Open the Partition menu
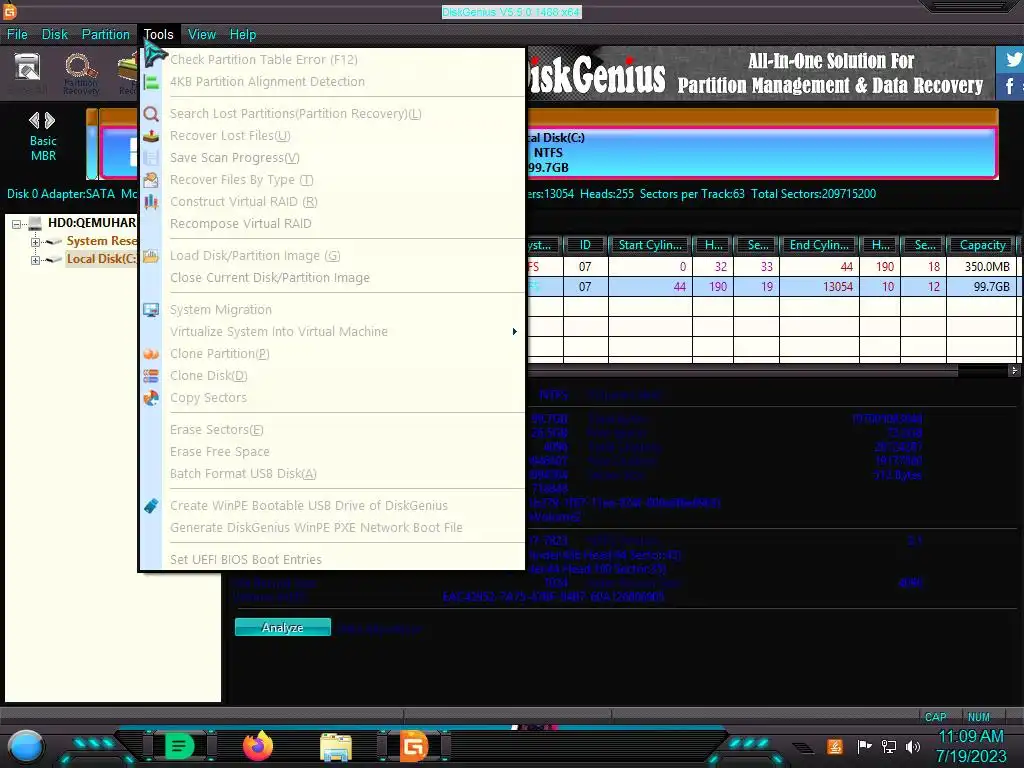Viewport: 1024px width, 768px height. (106, 35)
